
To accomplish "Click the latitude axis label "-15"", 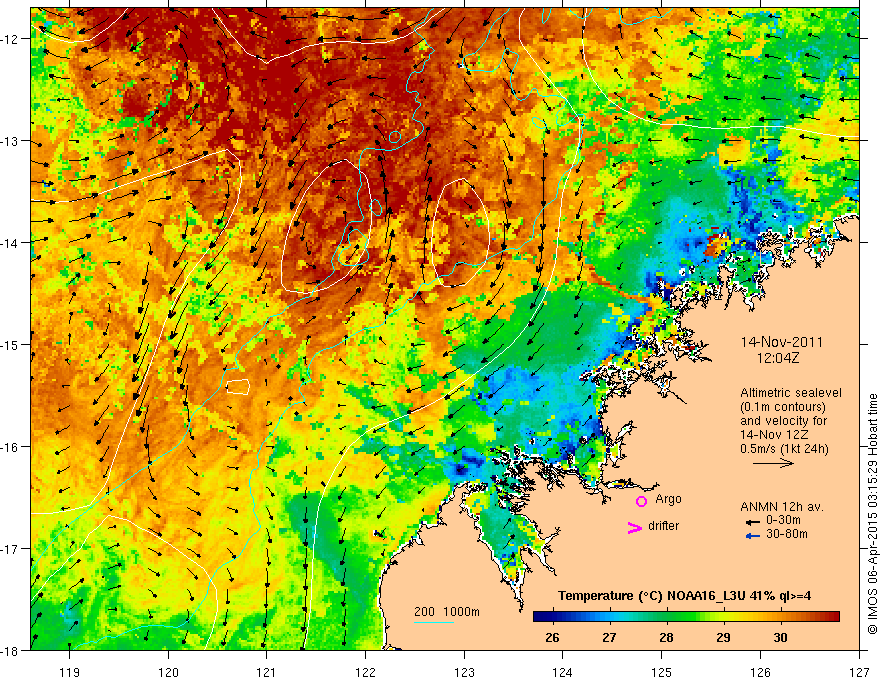I will (10, 344).
